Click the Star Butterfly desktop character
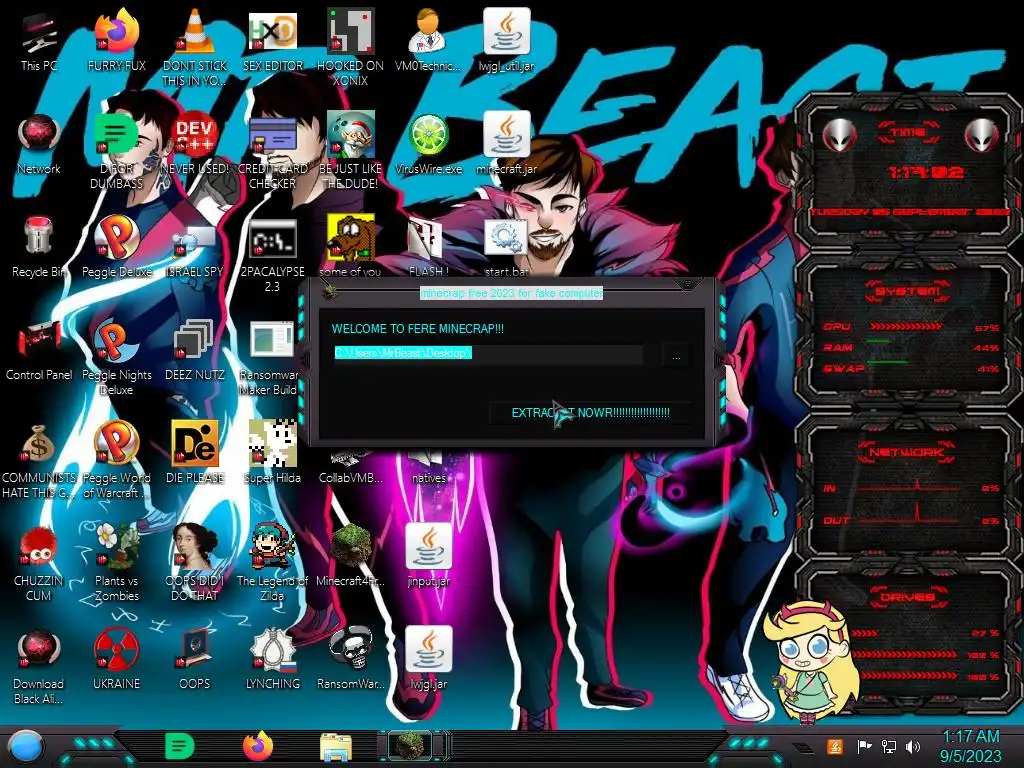Screen dimensions: 1024x768 click(x=810, y=663)
